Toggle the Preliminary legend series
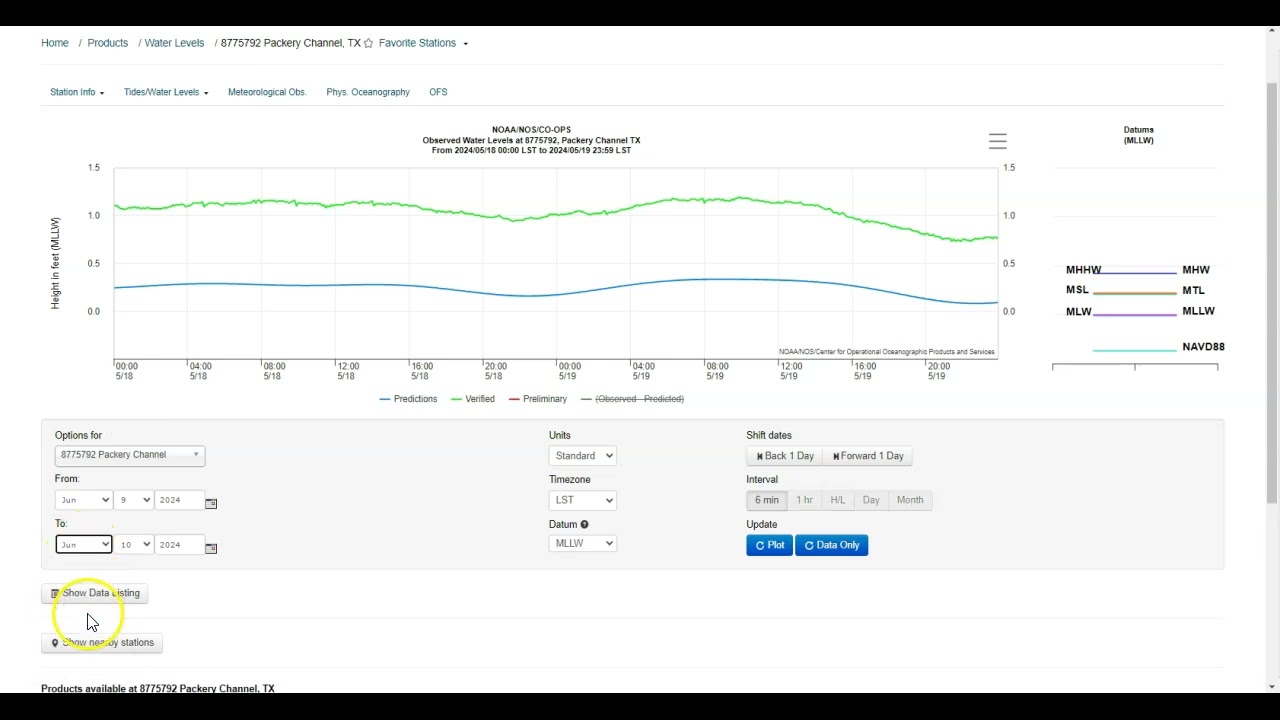This screenshot has height=720, width=1280. (538, 399)
